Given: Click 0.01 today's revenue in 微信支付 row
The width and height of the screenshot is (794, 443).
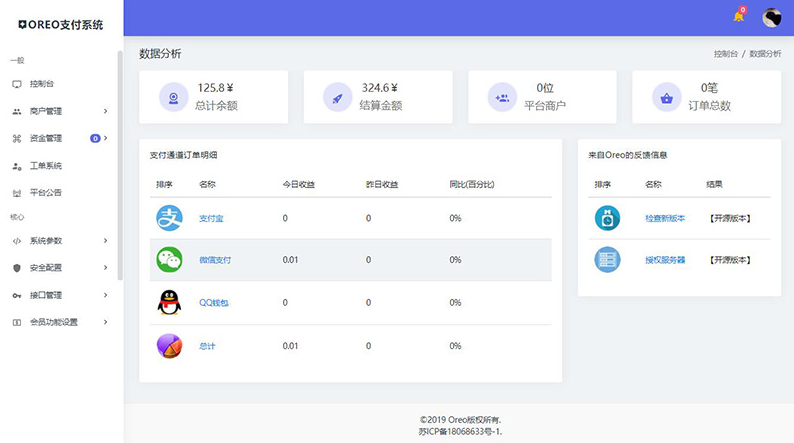Looking at the screenshot, I should pos(290,260).
